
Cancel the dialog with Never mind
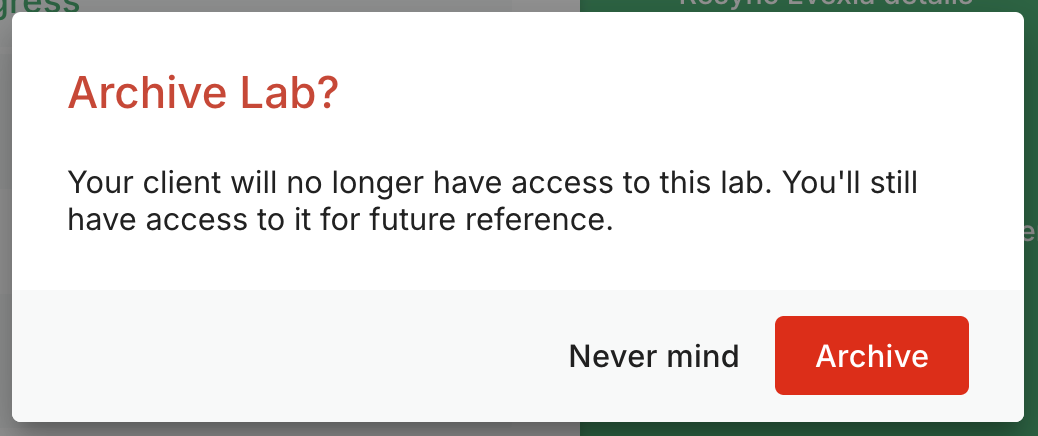tap(654, 356)
